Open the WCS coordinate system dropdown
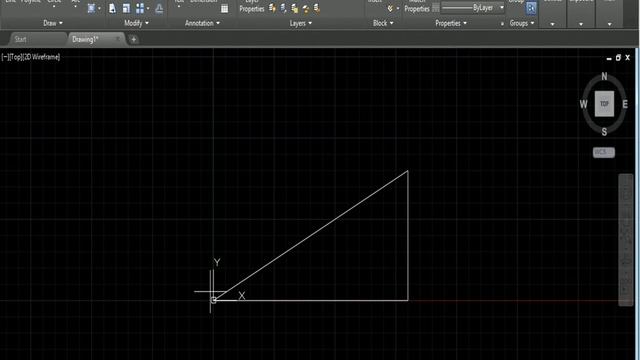The height and width of the screenshot is (360, 640). click(604, 152)
